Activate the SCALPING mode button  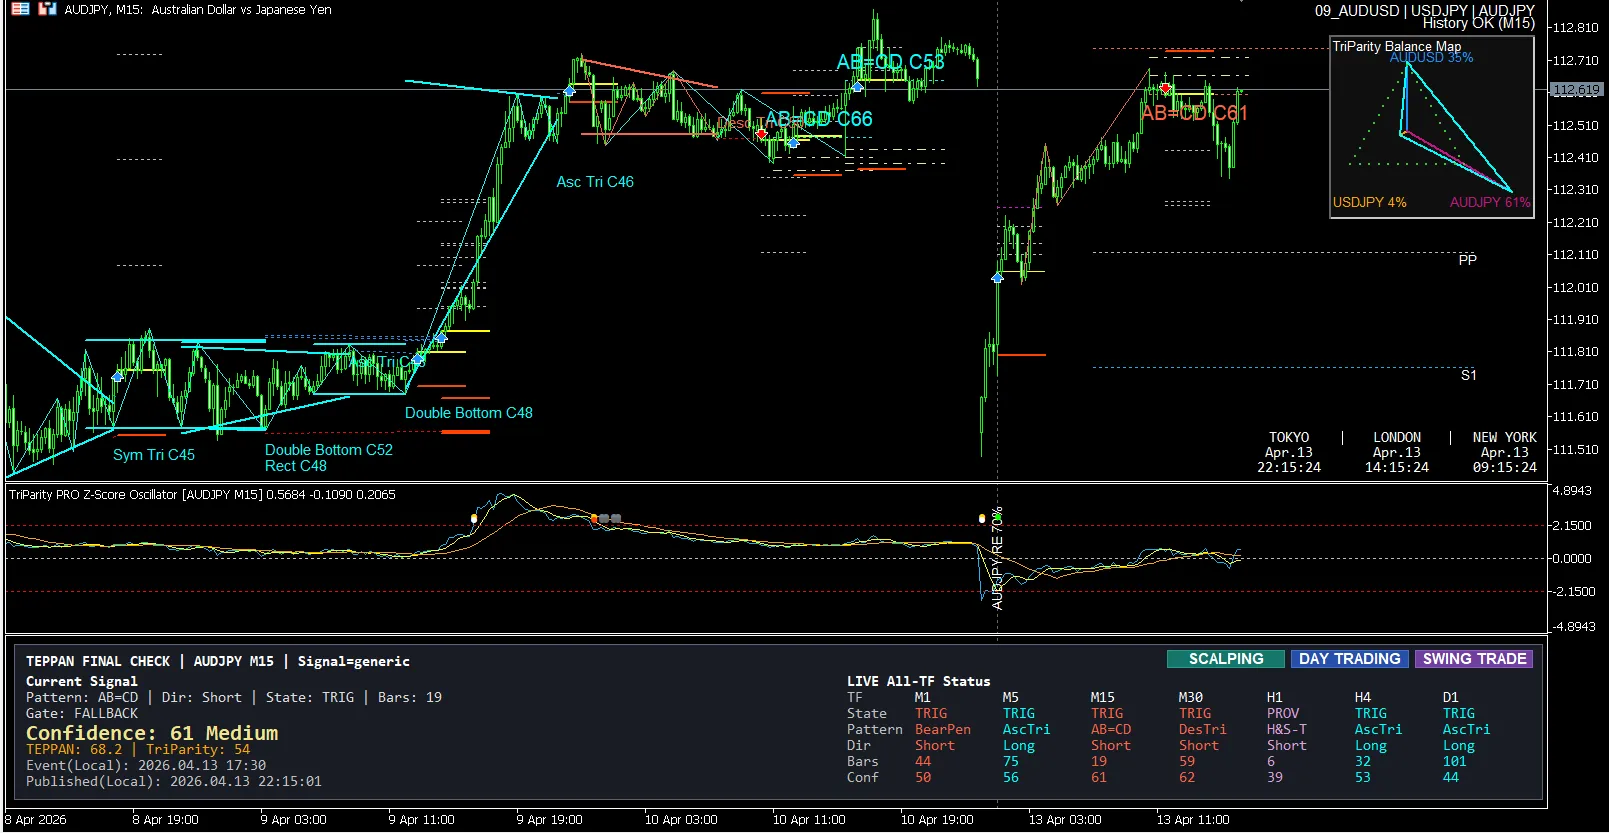coord(1226,659)
